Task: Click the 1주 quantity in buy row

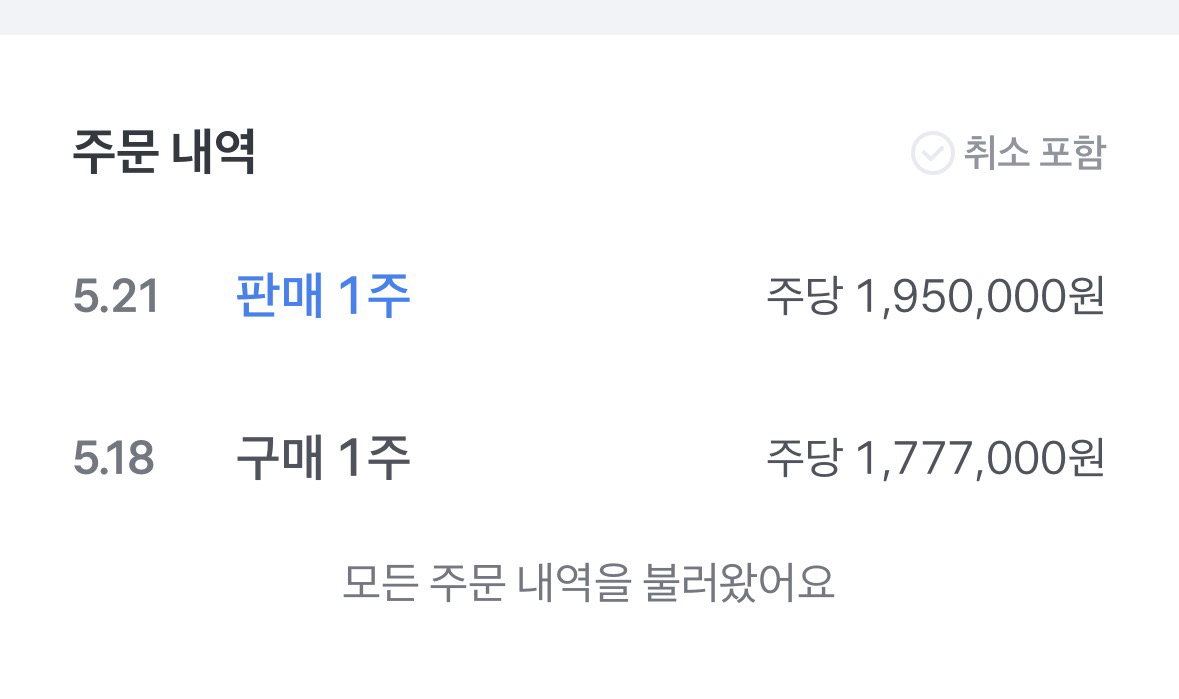Action: [x=374, y=458]
